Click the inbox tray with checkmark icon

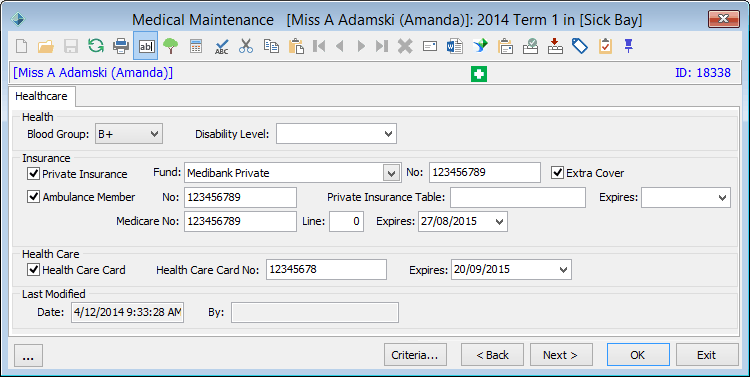(530, 46)
